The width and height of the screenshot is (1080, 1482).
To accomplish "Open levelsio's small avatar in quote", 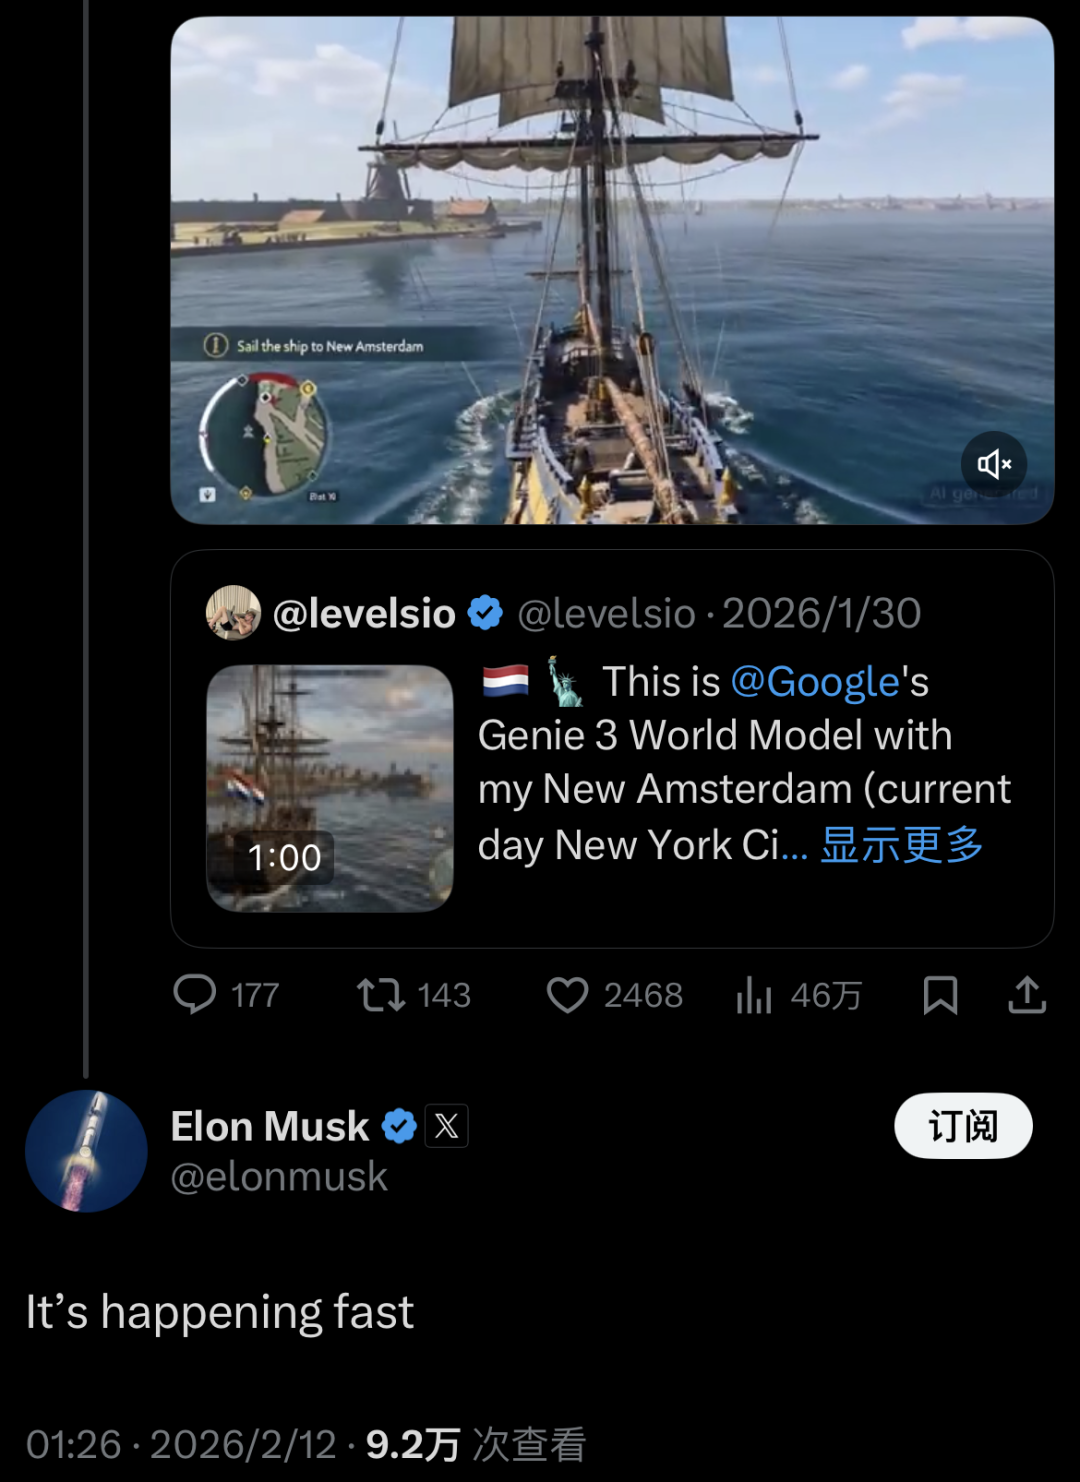I will pyautogui.click(x=233, y=612).
